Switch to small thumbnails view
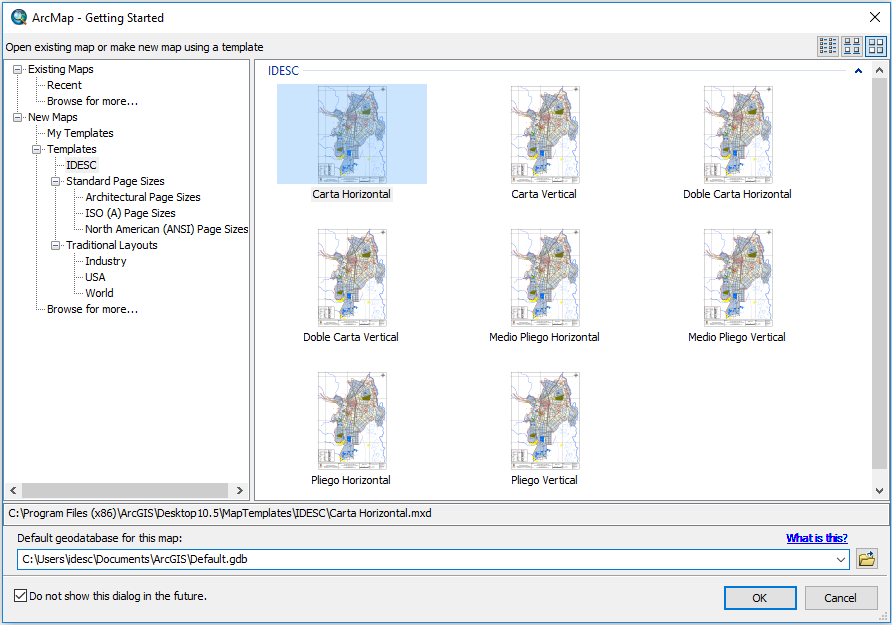The height and width of the screenshot is (625, 892). tap(852, 45)
